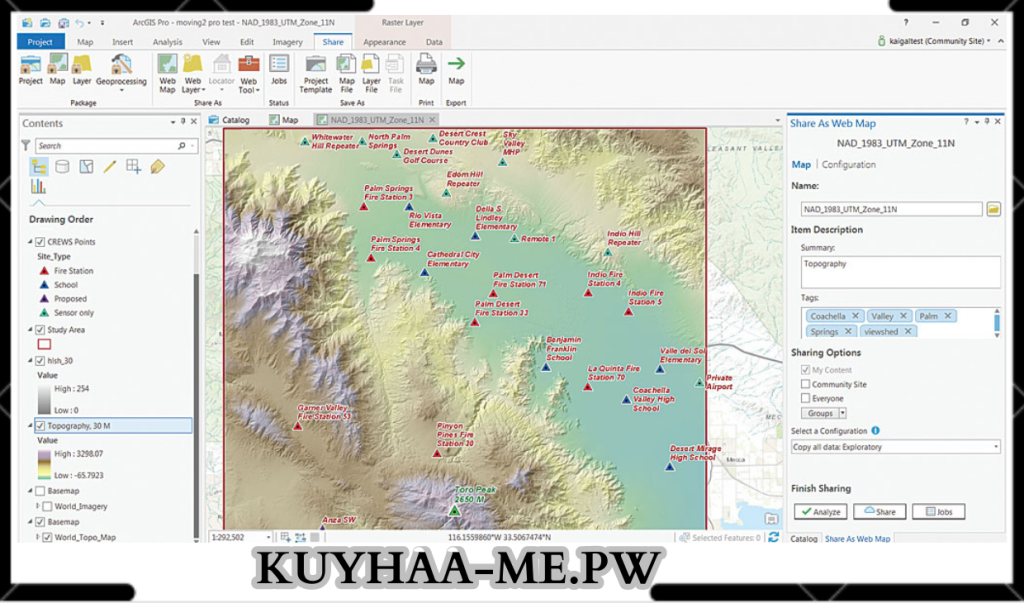Toggle the My Content checkbox
This screenshot has width=1024, height=603.
tap(805, 370)
